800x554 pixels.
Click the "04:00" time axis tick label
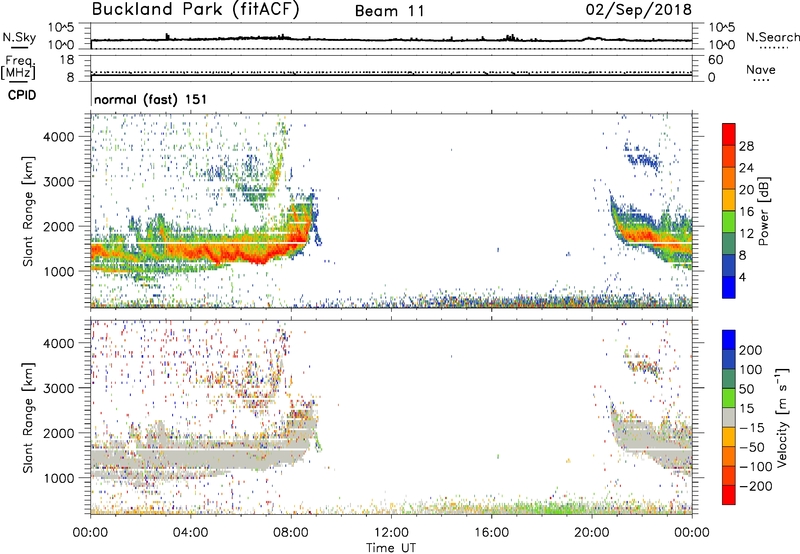click(x=191, y=533)
